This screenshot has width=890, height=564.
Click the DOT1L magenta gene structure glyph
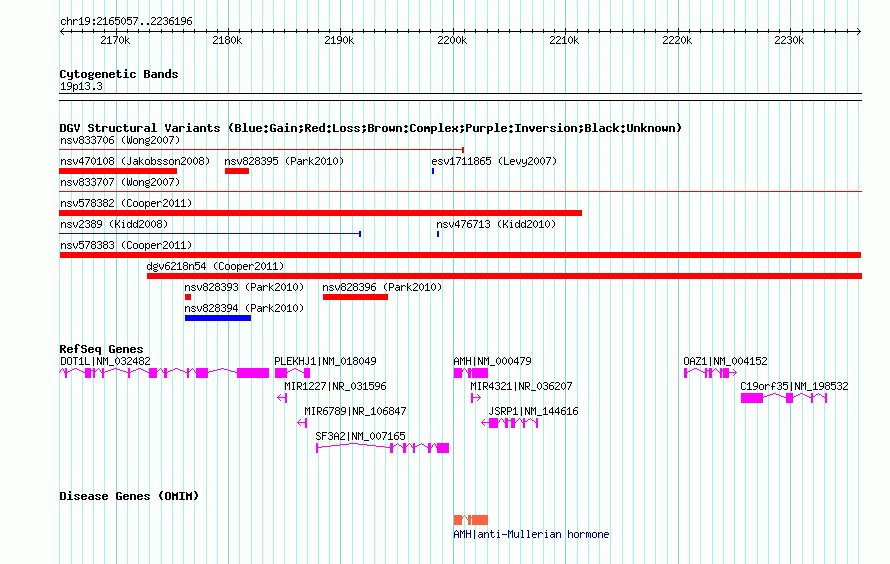point(164,373)
